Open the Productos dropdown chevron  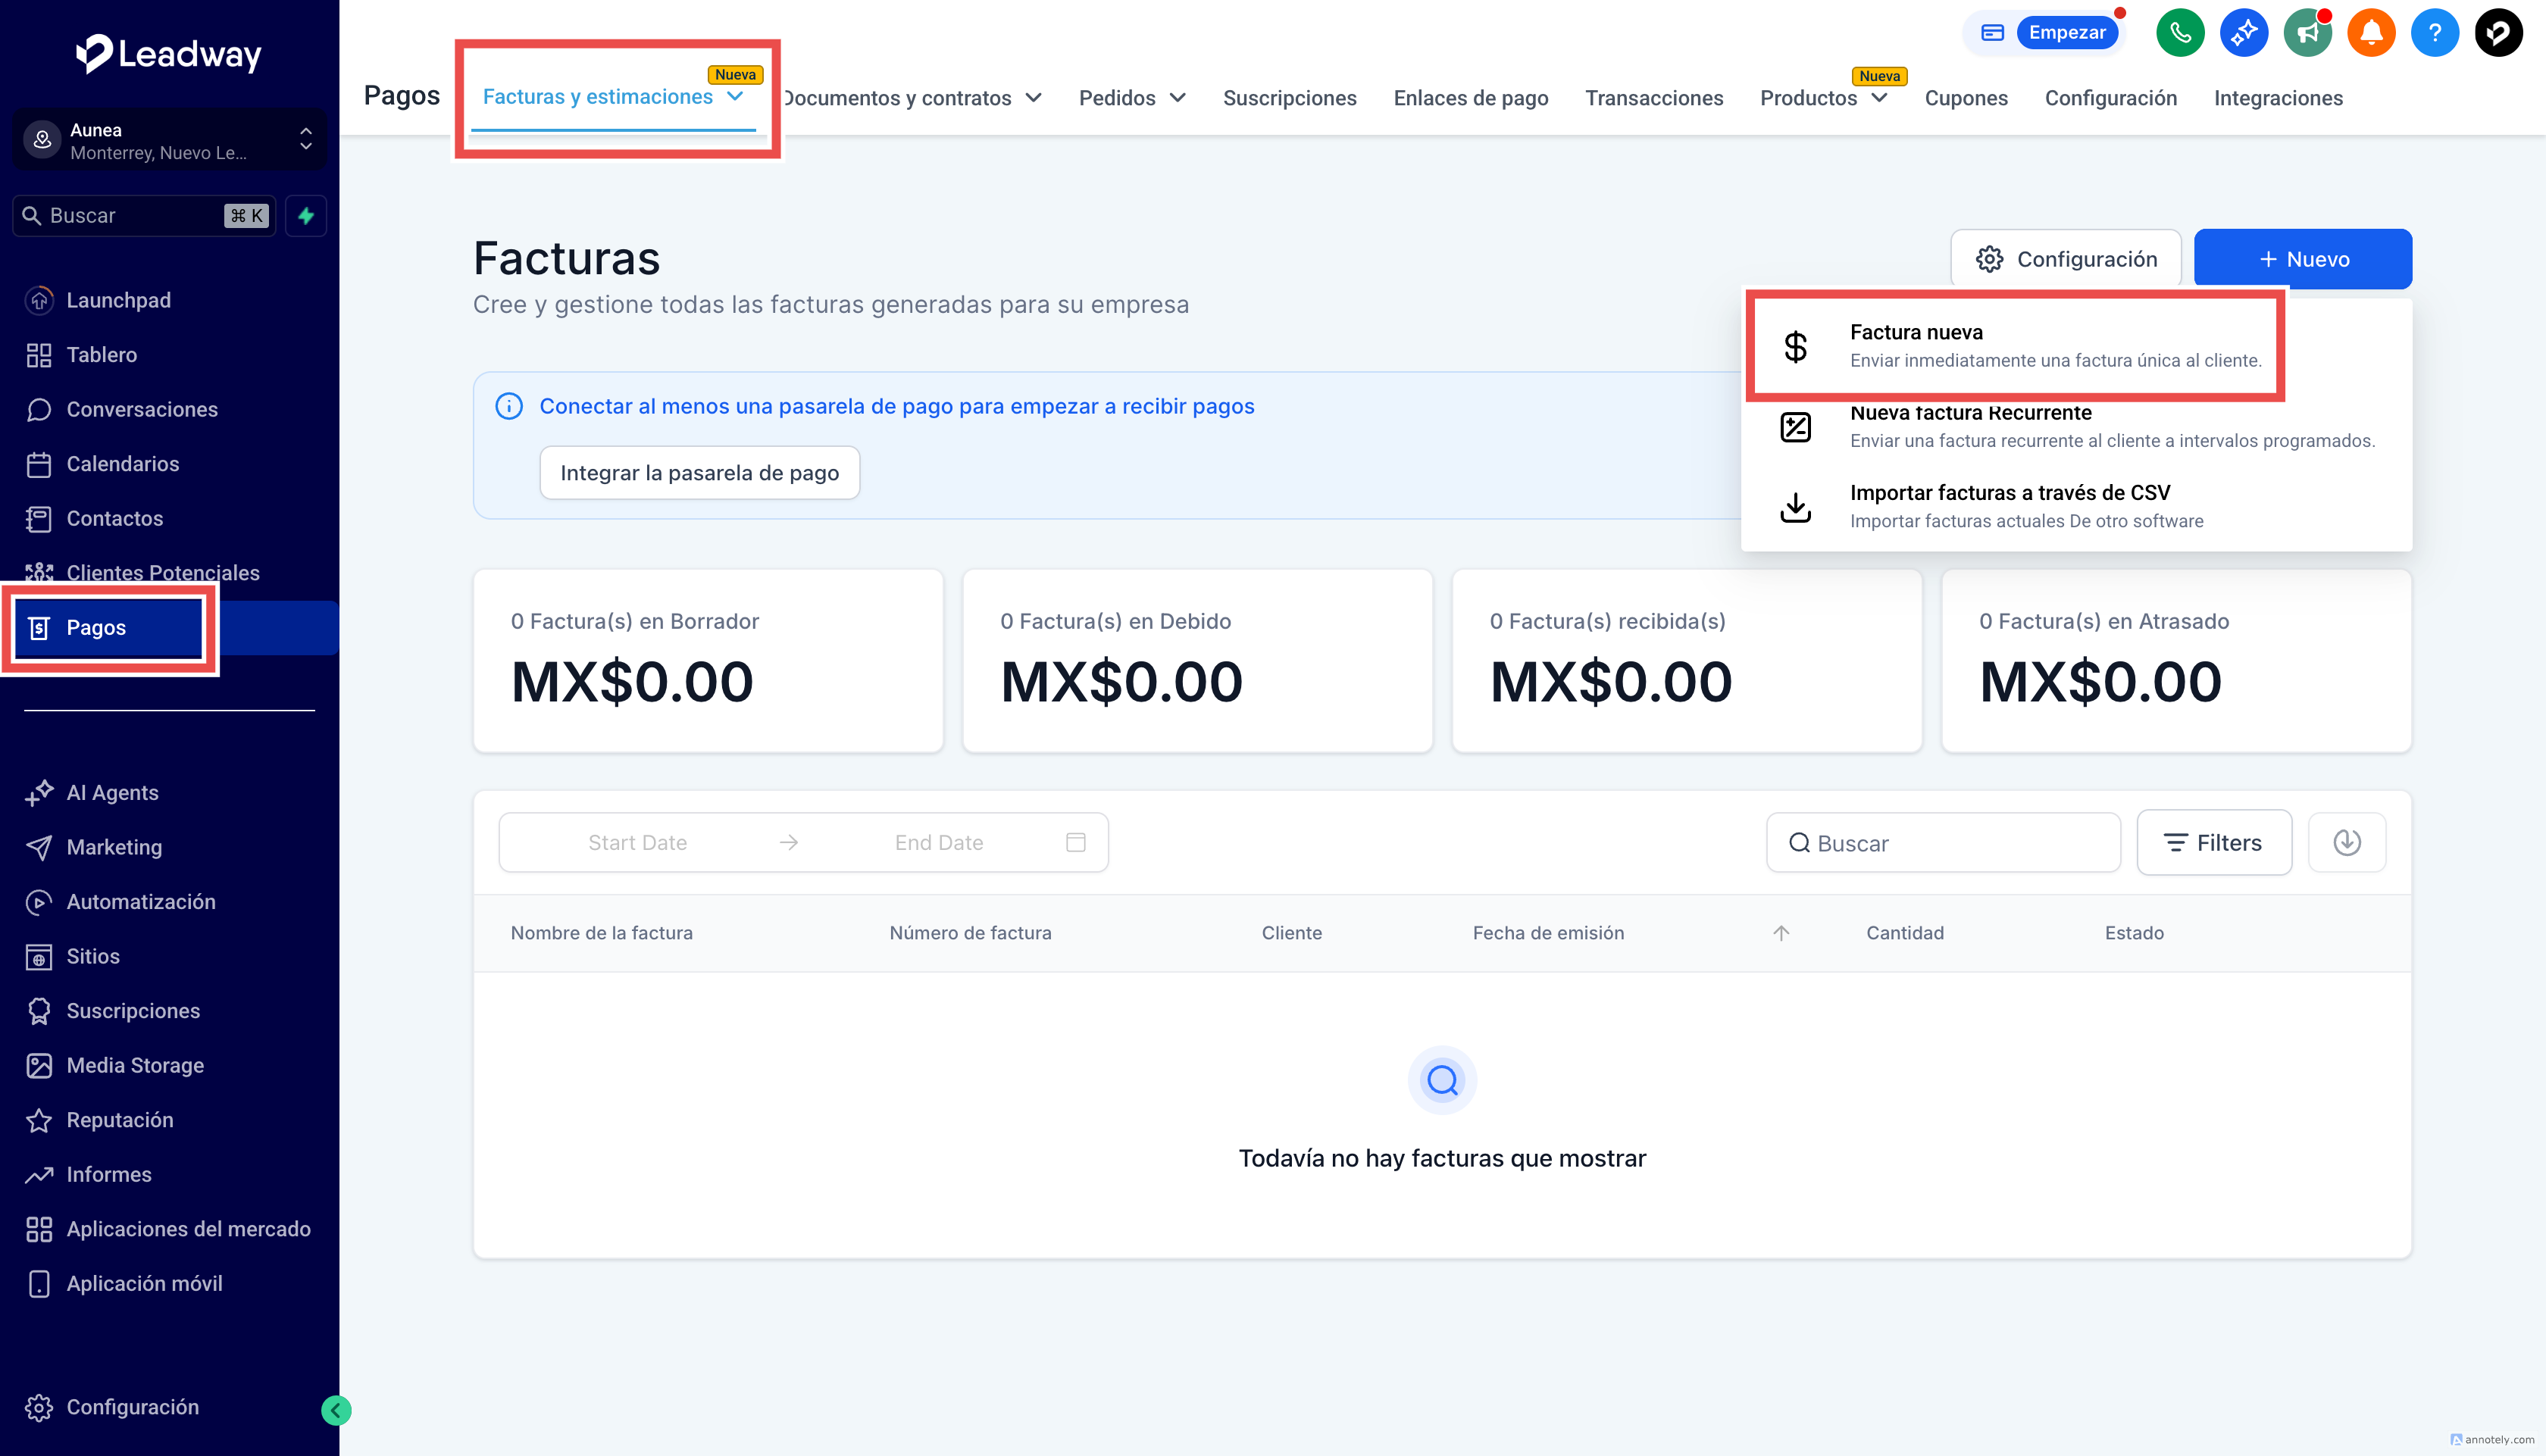coord(1880,98)
